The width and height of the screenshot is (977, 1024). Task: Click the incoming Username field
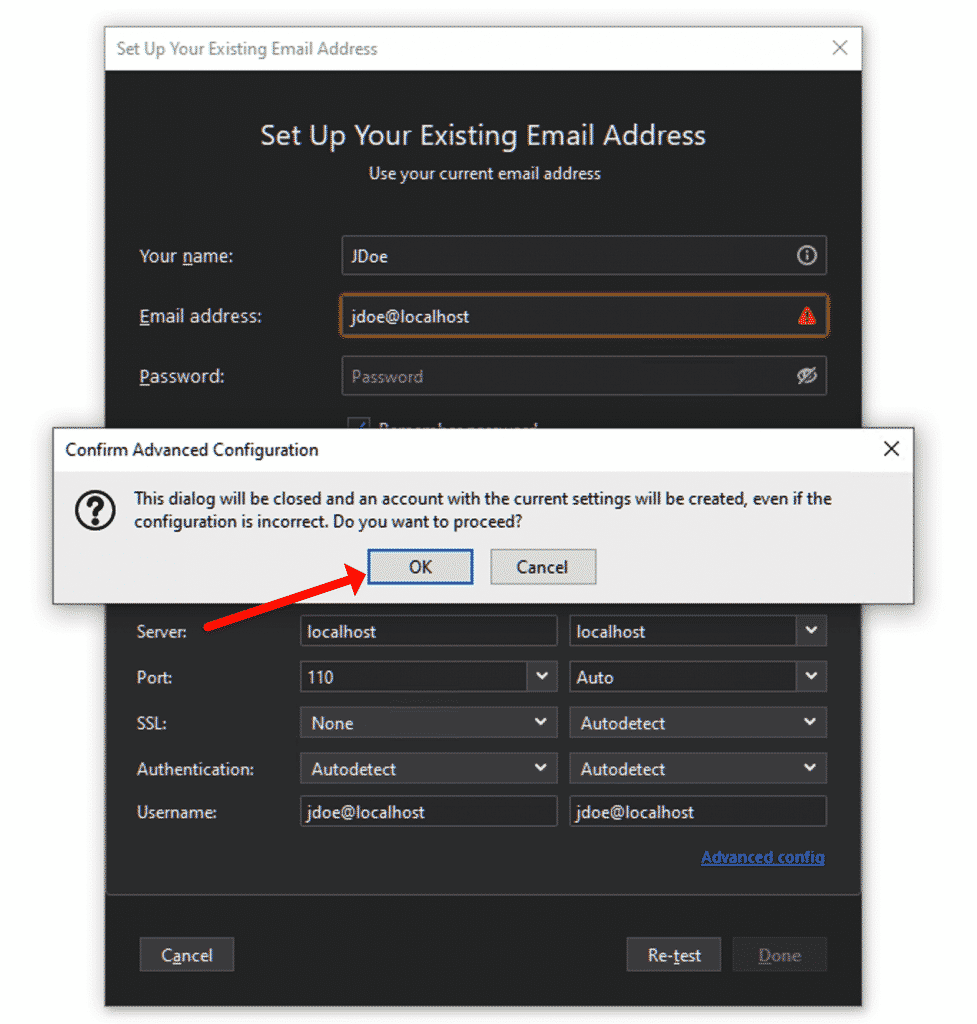tap(428, 812)
